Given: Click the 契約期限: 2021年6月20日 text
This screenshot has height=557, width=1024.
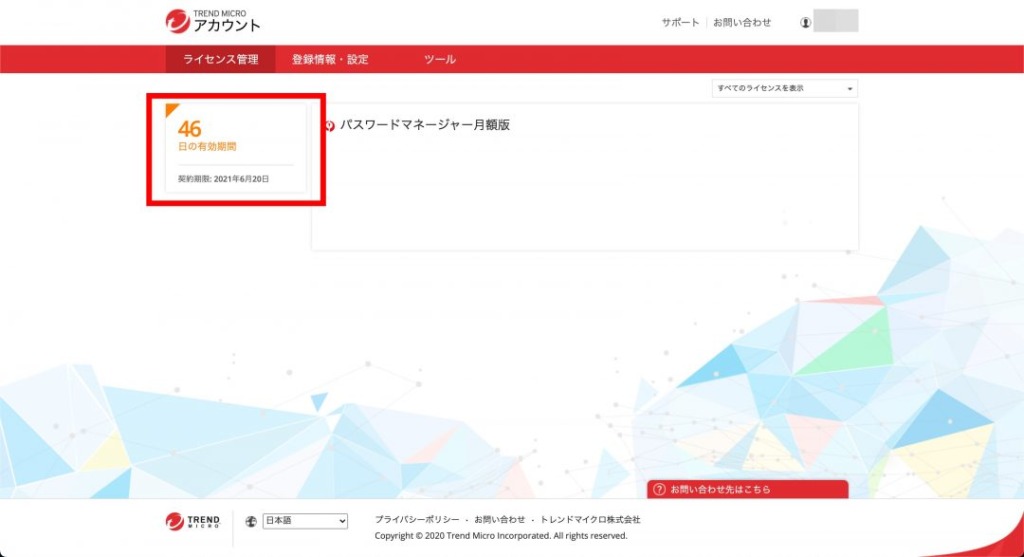Looking at the screenshot, I should coord(223,179).
